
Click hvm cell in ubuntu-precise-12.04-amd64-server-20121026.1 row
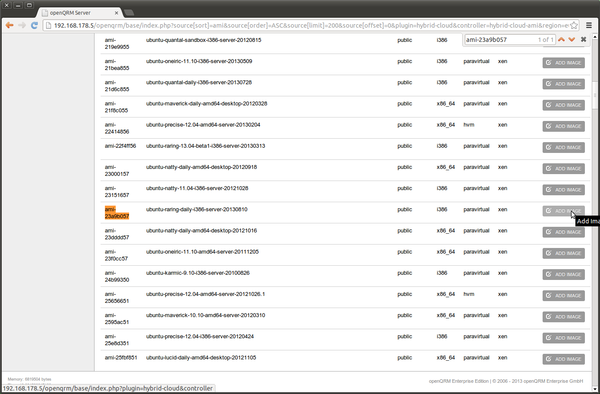tap(469, 294)
